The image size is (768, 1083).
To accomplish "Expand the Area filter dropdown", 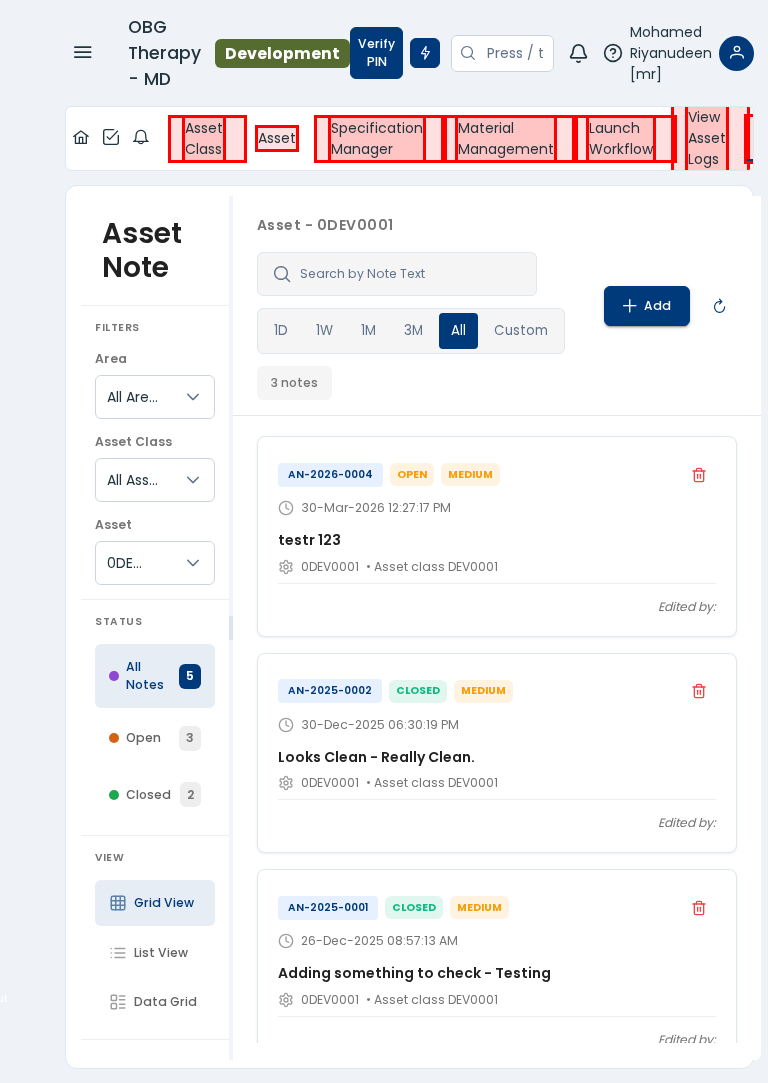I will tap(155, 397).
